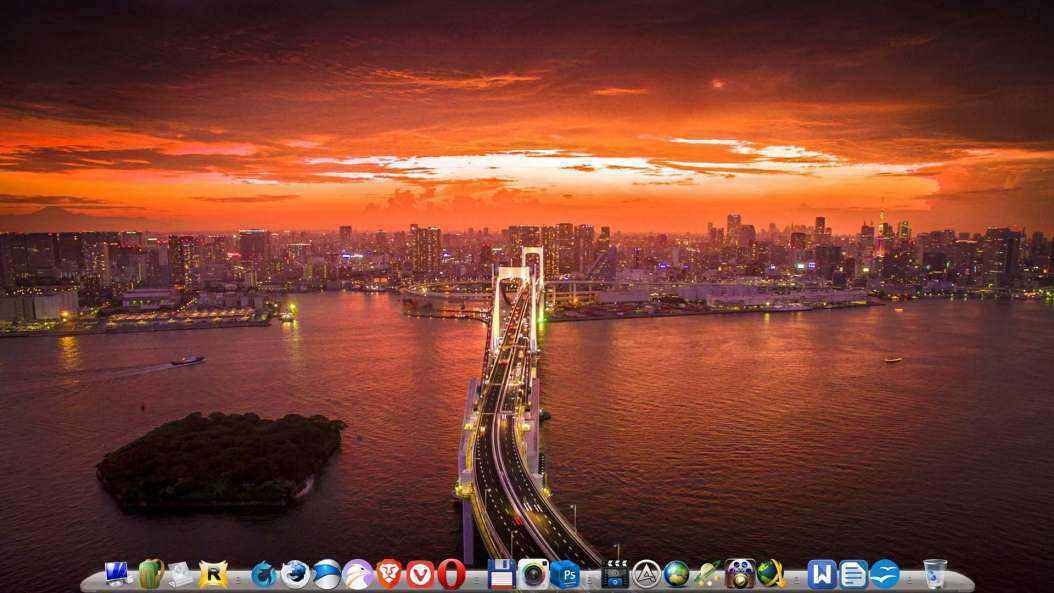Open the film projector media player icon
1054x593 pixels.
coord(739,574)
